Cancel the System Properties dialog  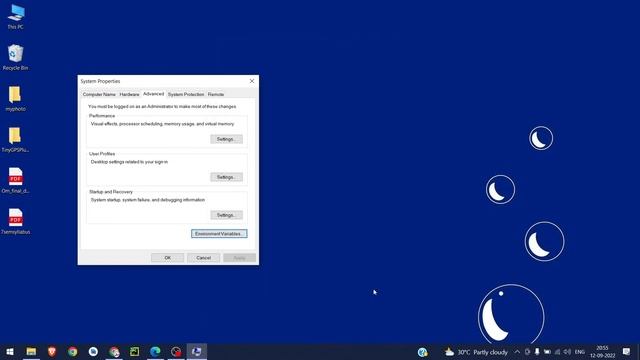coord(203,258)
